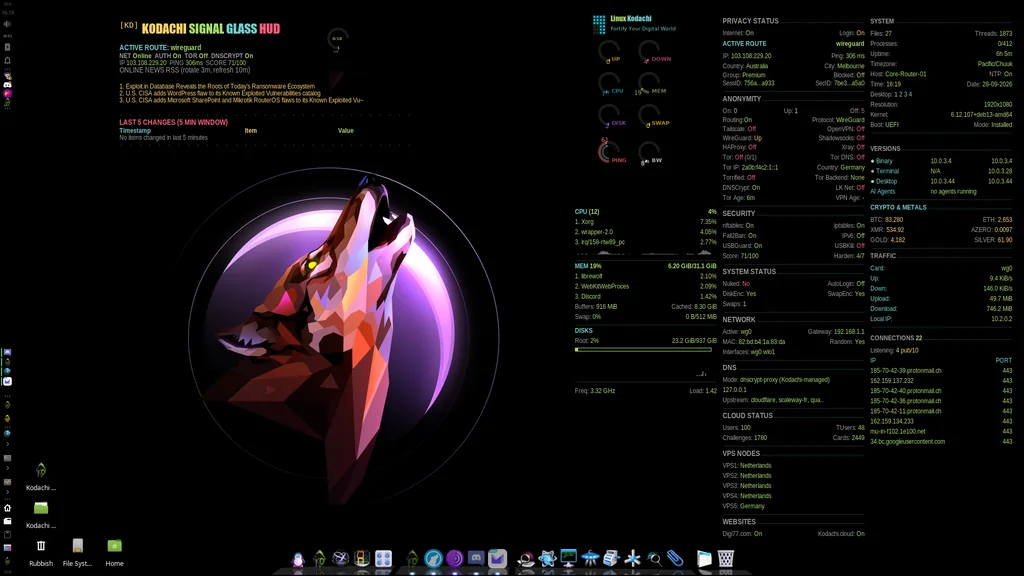This screenshot has width=1024, height=576.
Task: Open the notification bell in left panel
Action: click(7, 60)
